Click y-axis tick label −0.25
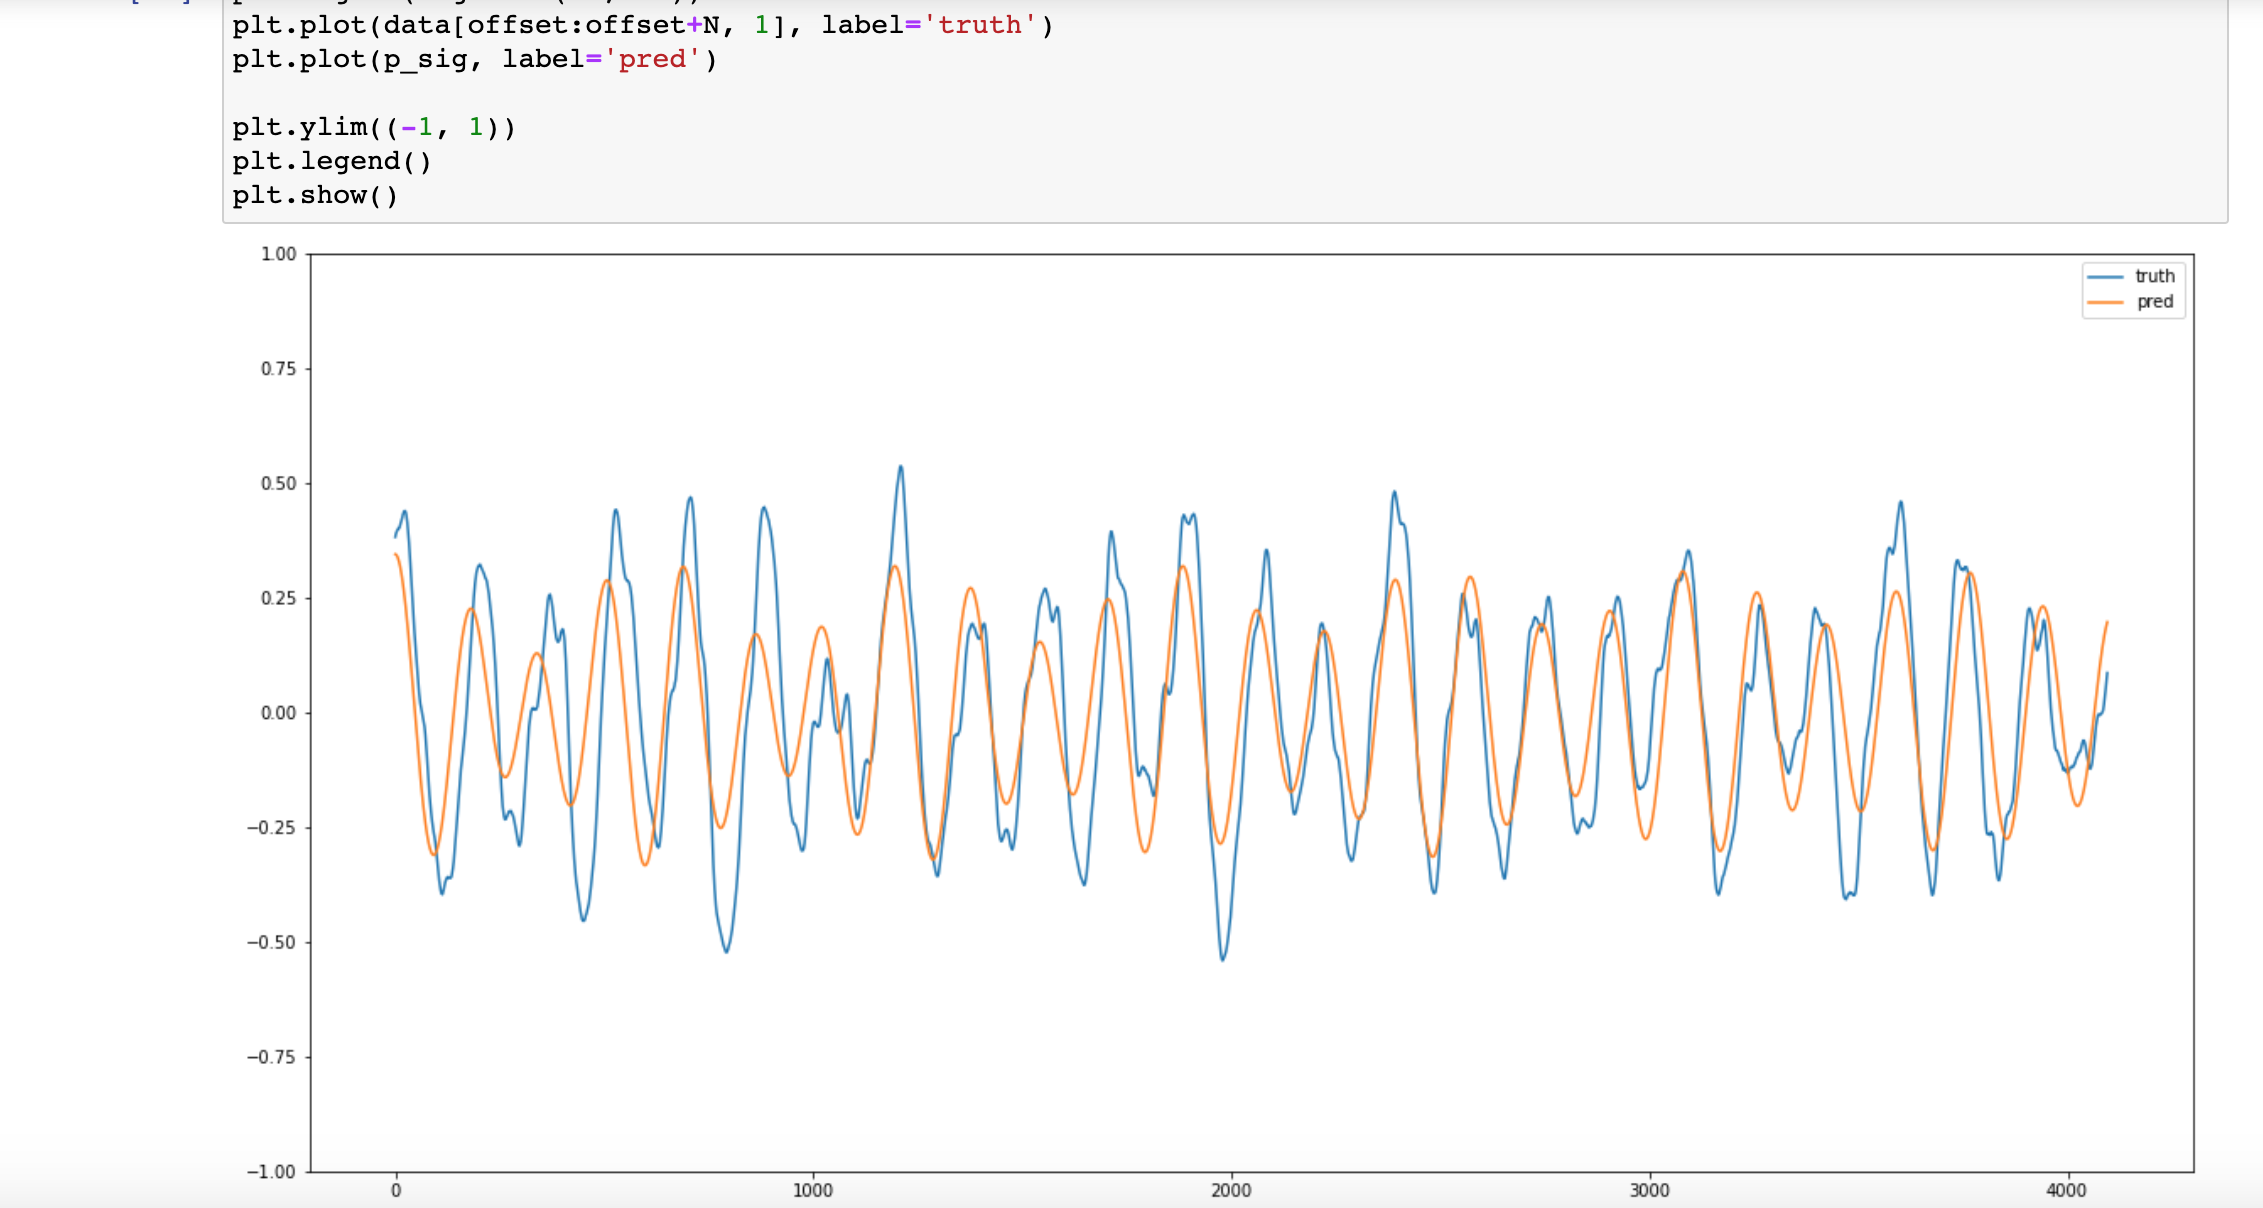This screenshot has height=1208, width=2263. coord(272,828)
